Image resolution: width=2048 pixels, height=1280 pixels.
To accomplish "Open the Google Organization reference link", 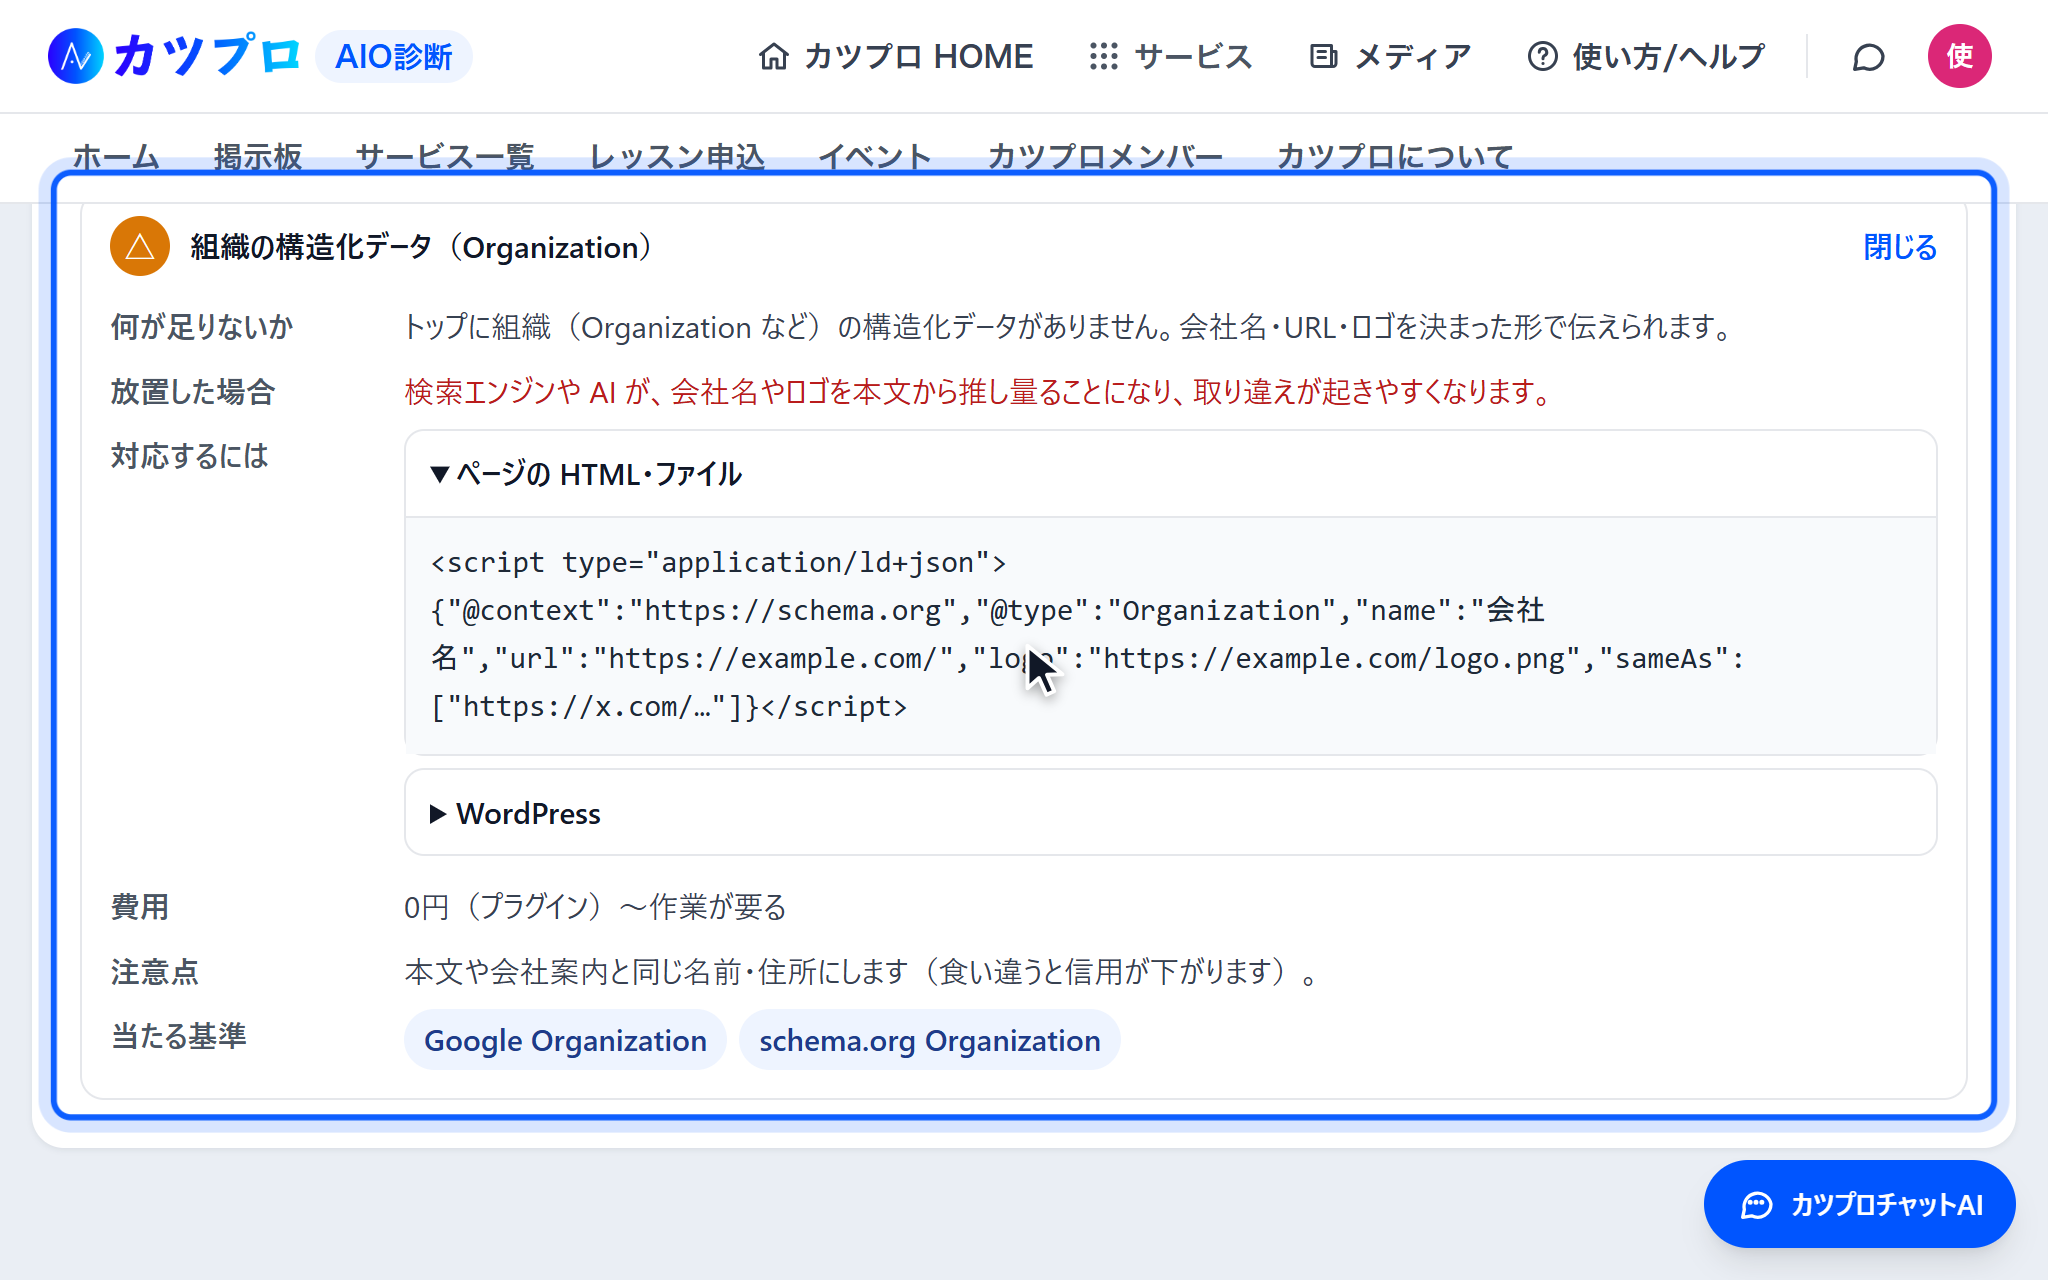I will 565,1040.
